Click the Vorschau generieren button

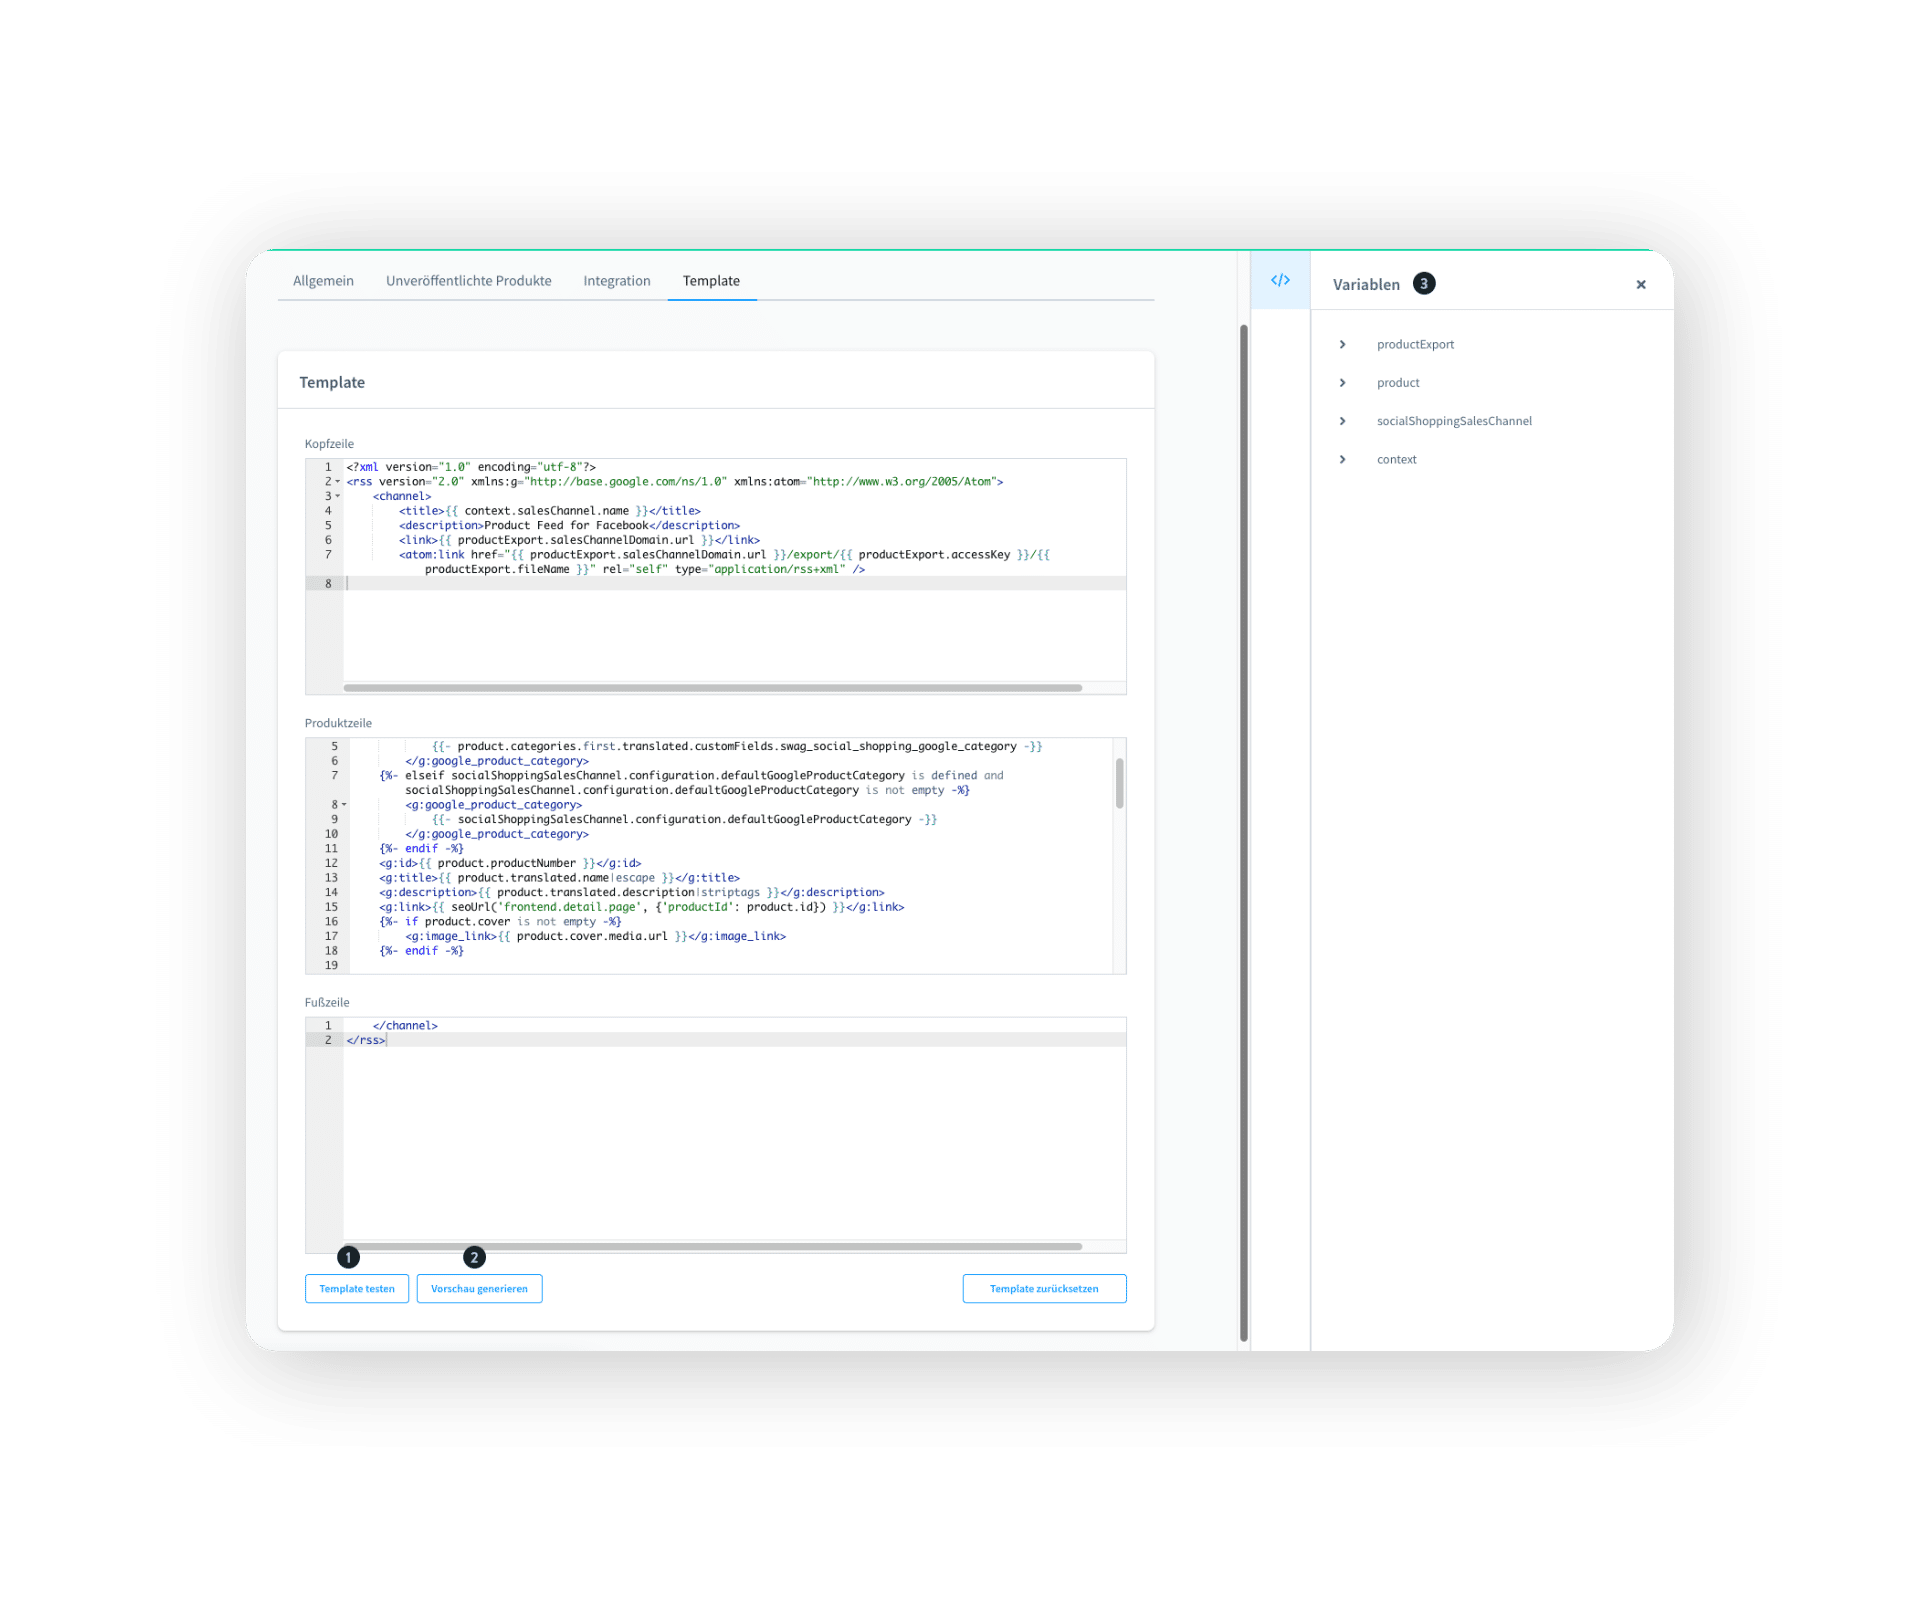[x=479, y=1289]
